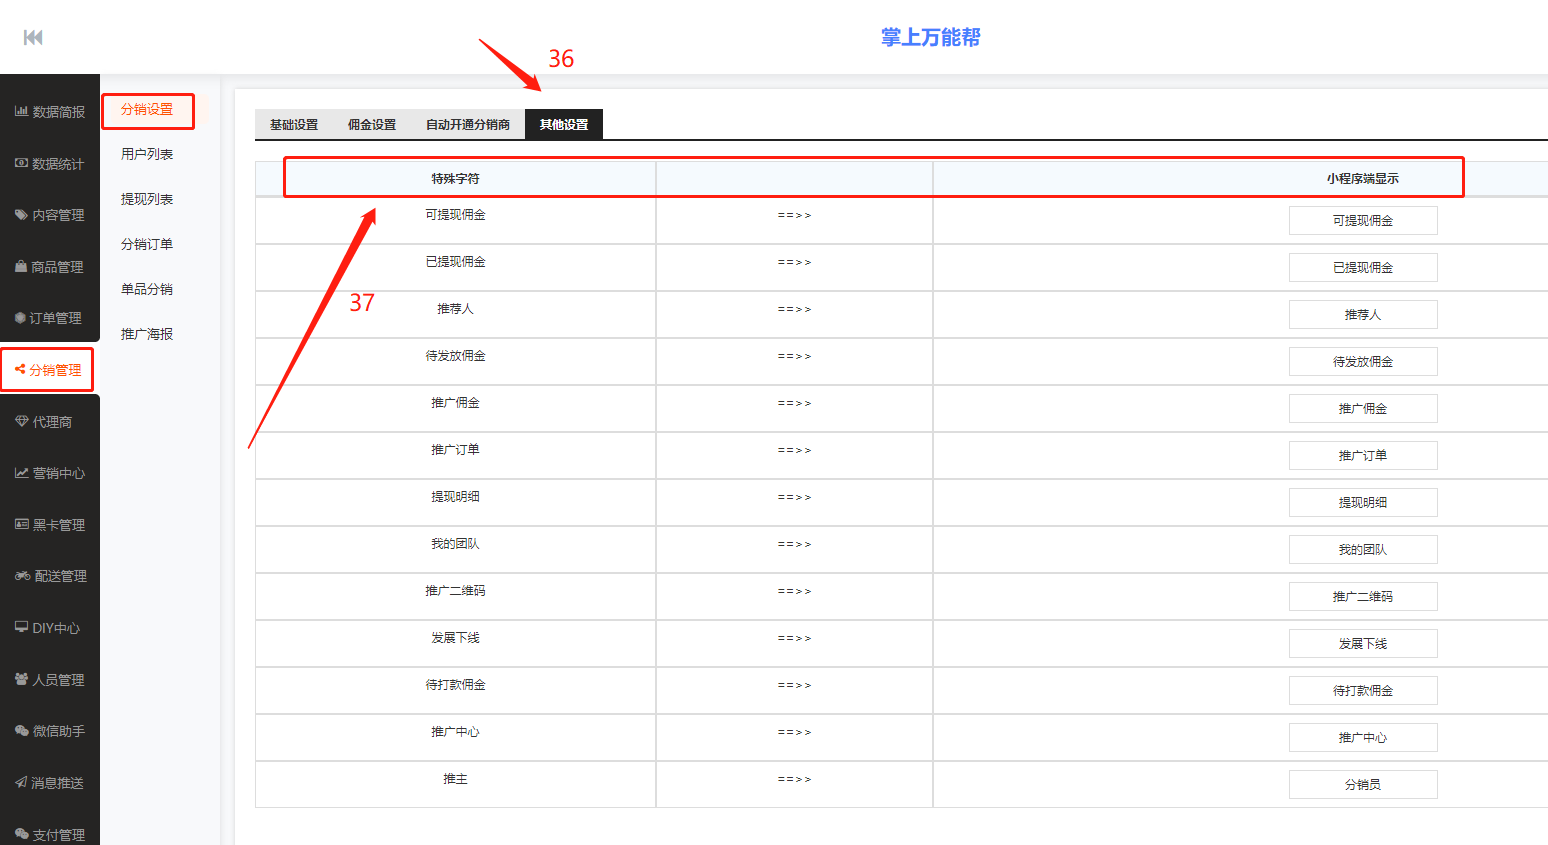Open the 佣金设置 tab

[372, 125]
